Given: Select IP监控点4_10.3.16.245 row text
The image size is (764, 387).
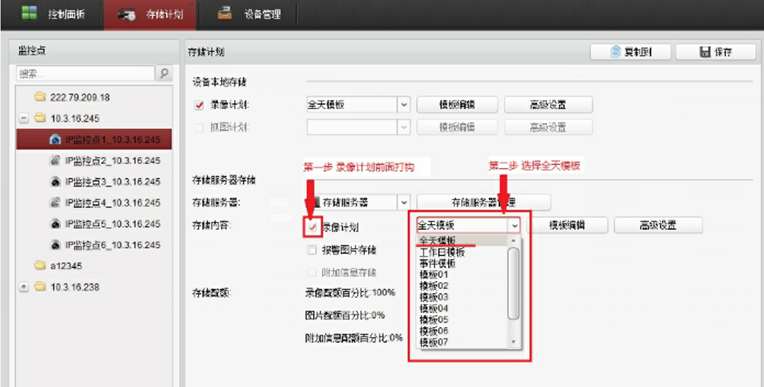Looking at the screenshot, I should coord(113,203).
